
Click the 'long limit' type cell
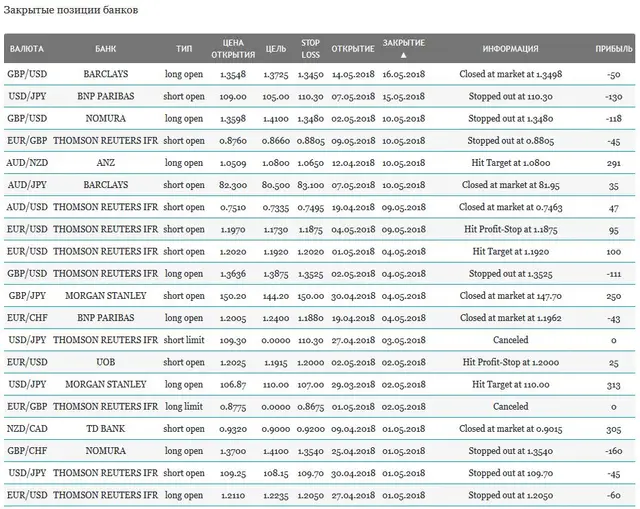pos(184,407)
